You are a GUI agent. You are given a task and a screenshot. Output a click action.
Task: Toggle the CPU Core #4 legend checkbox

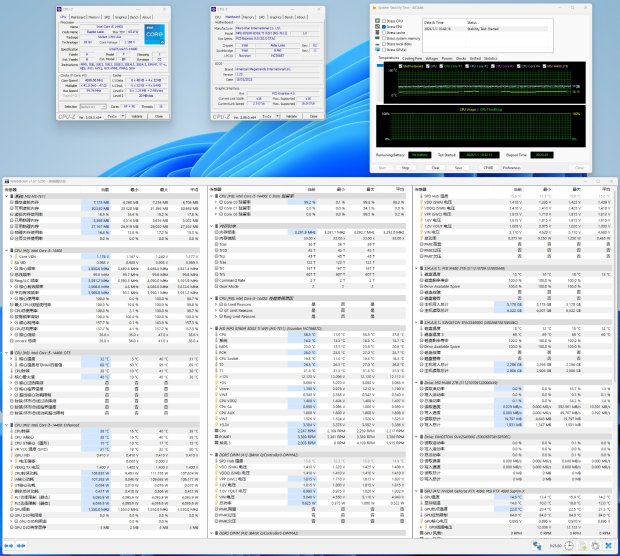519,66
